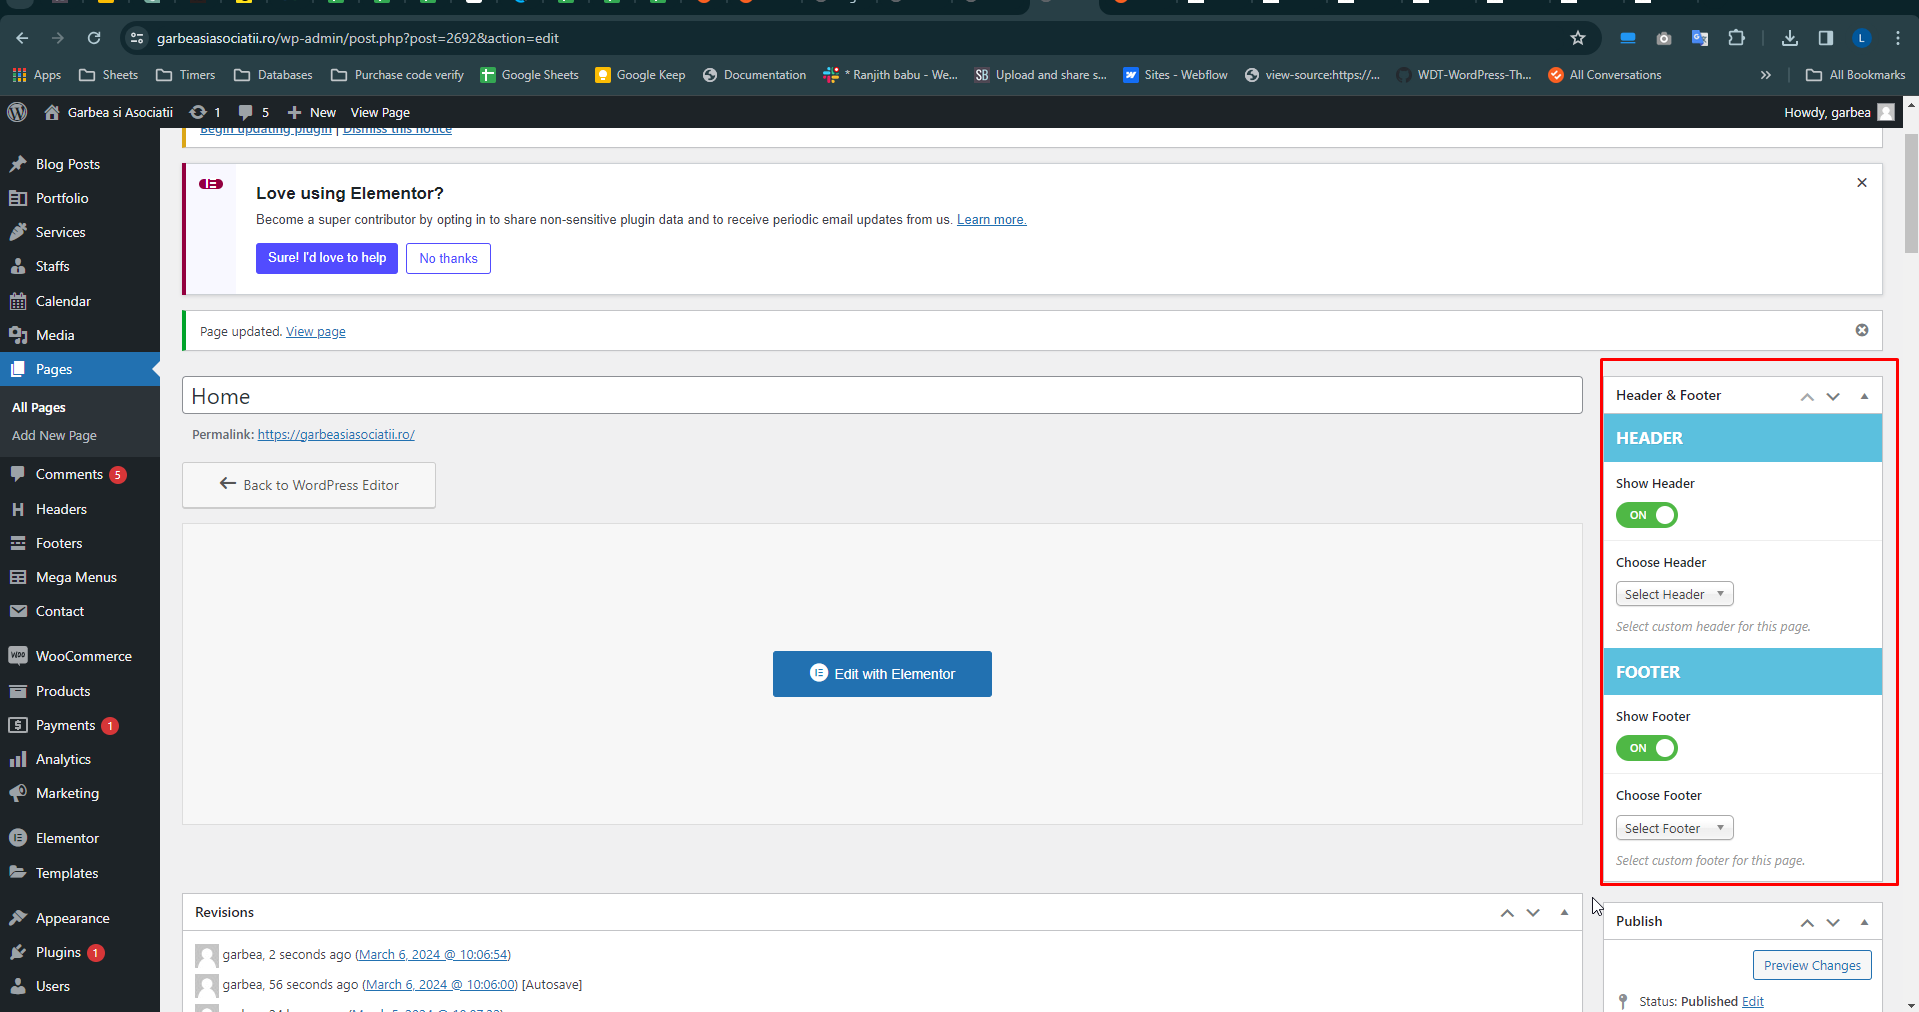Open the browser downloads icon
1919x1012 pixels.
tap(1790, 38)
